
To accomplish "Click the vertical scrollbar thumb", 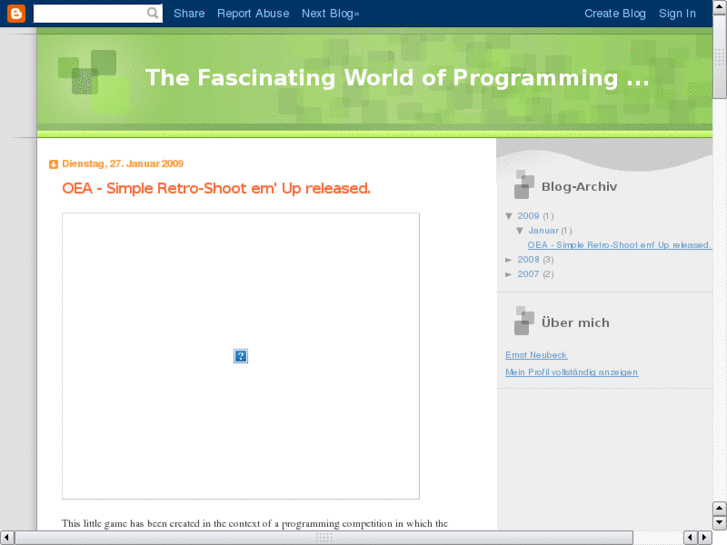I will click(x=720, y=57).
